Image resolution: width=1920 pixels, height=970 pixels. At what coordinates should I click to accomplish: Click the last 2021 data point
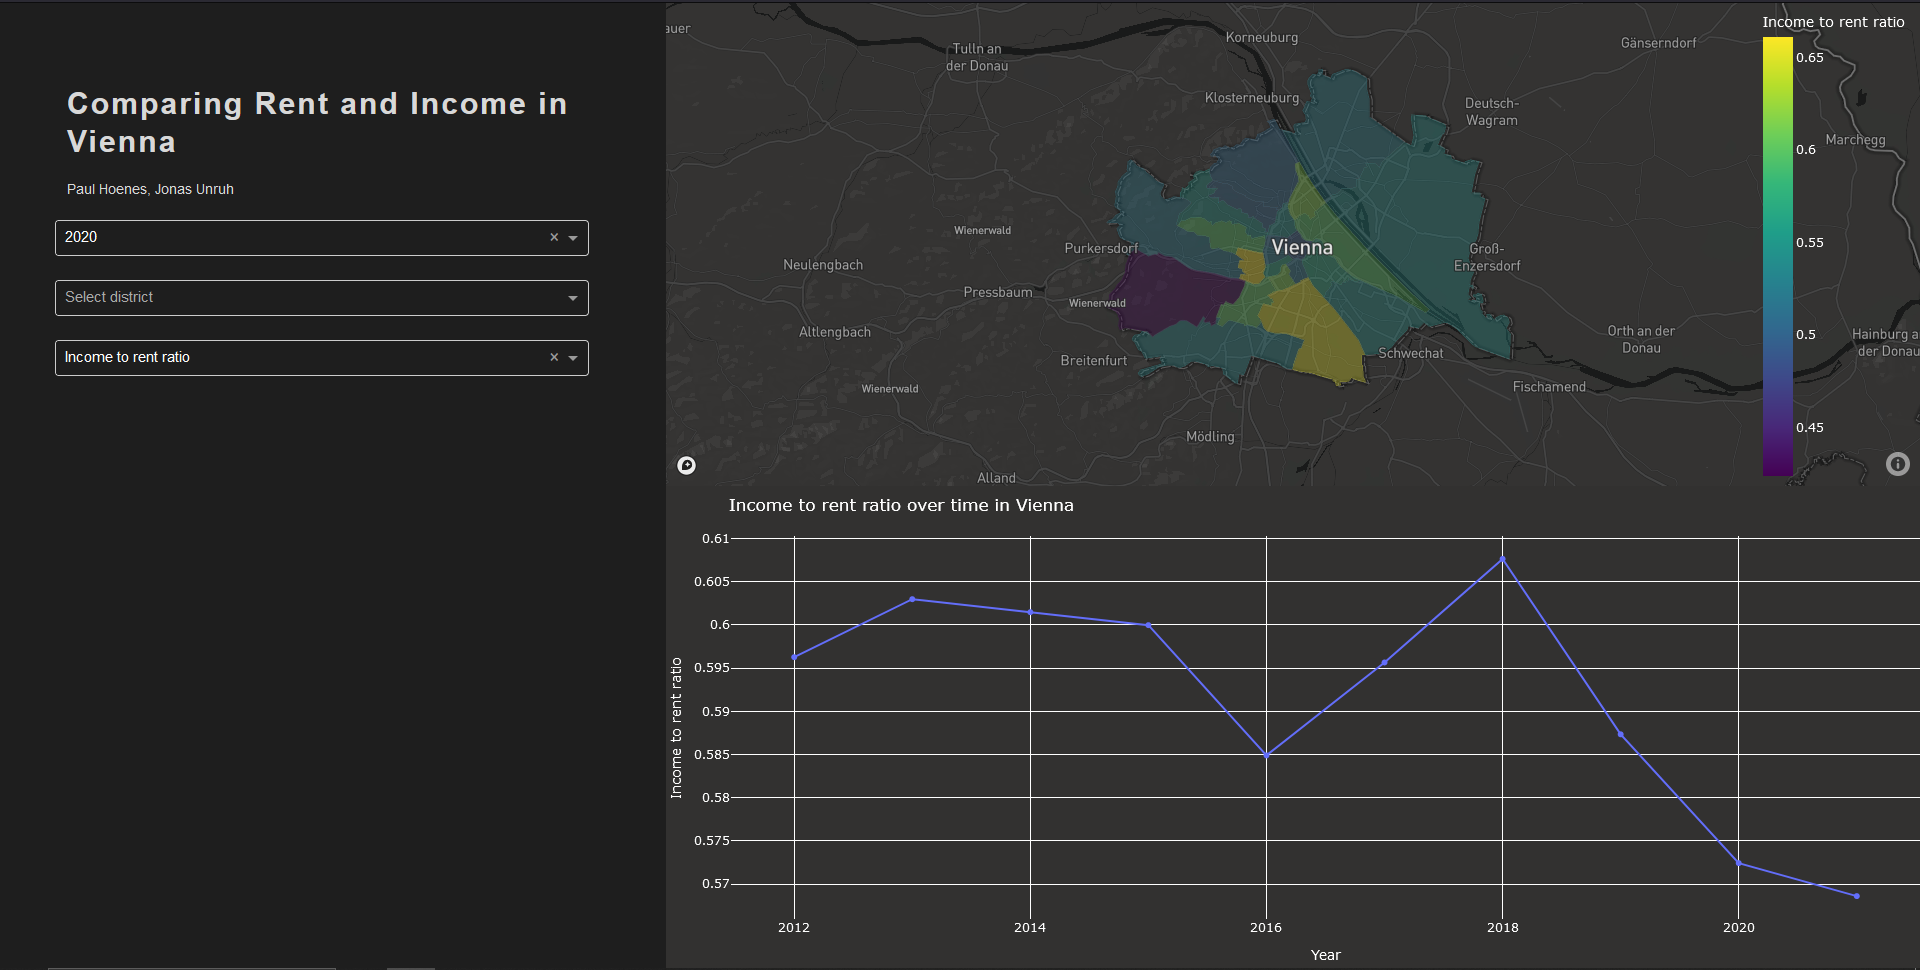(1856, 896)
